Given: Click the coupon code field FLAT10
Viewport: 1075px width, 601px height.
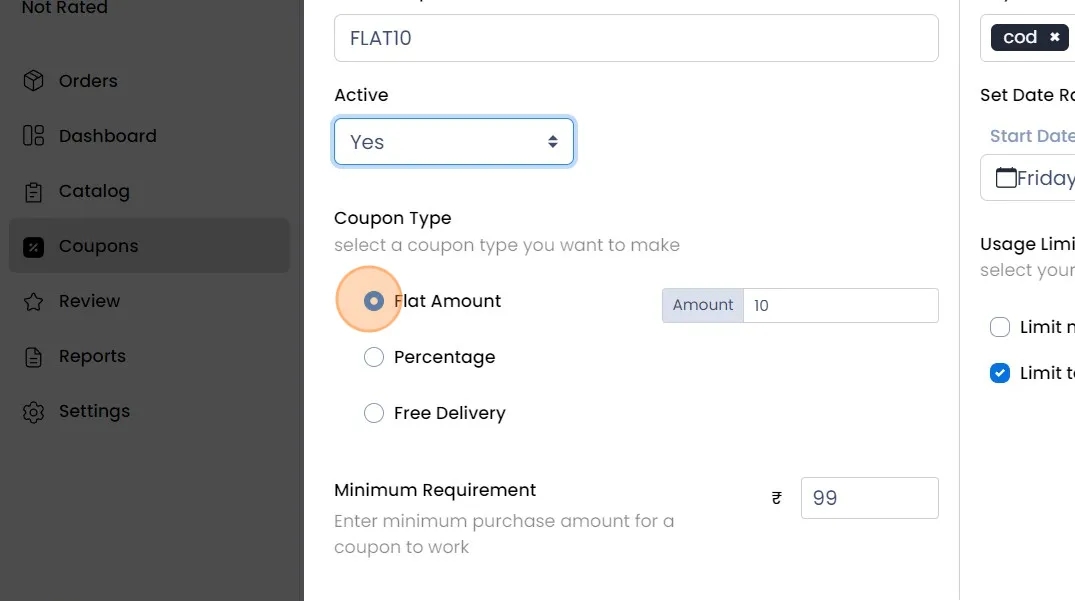Looking at the screenshot, I should coord(635,39).
